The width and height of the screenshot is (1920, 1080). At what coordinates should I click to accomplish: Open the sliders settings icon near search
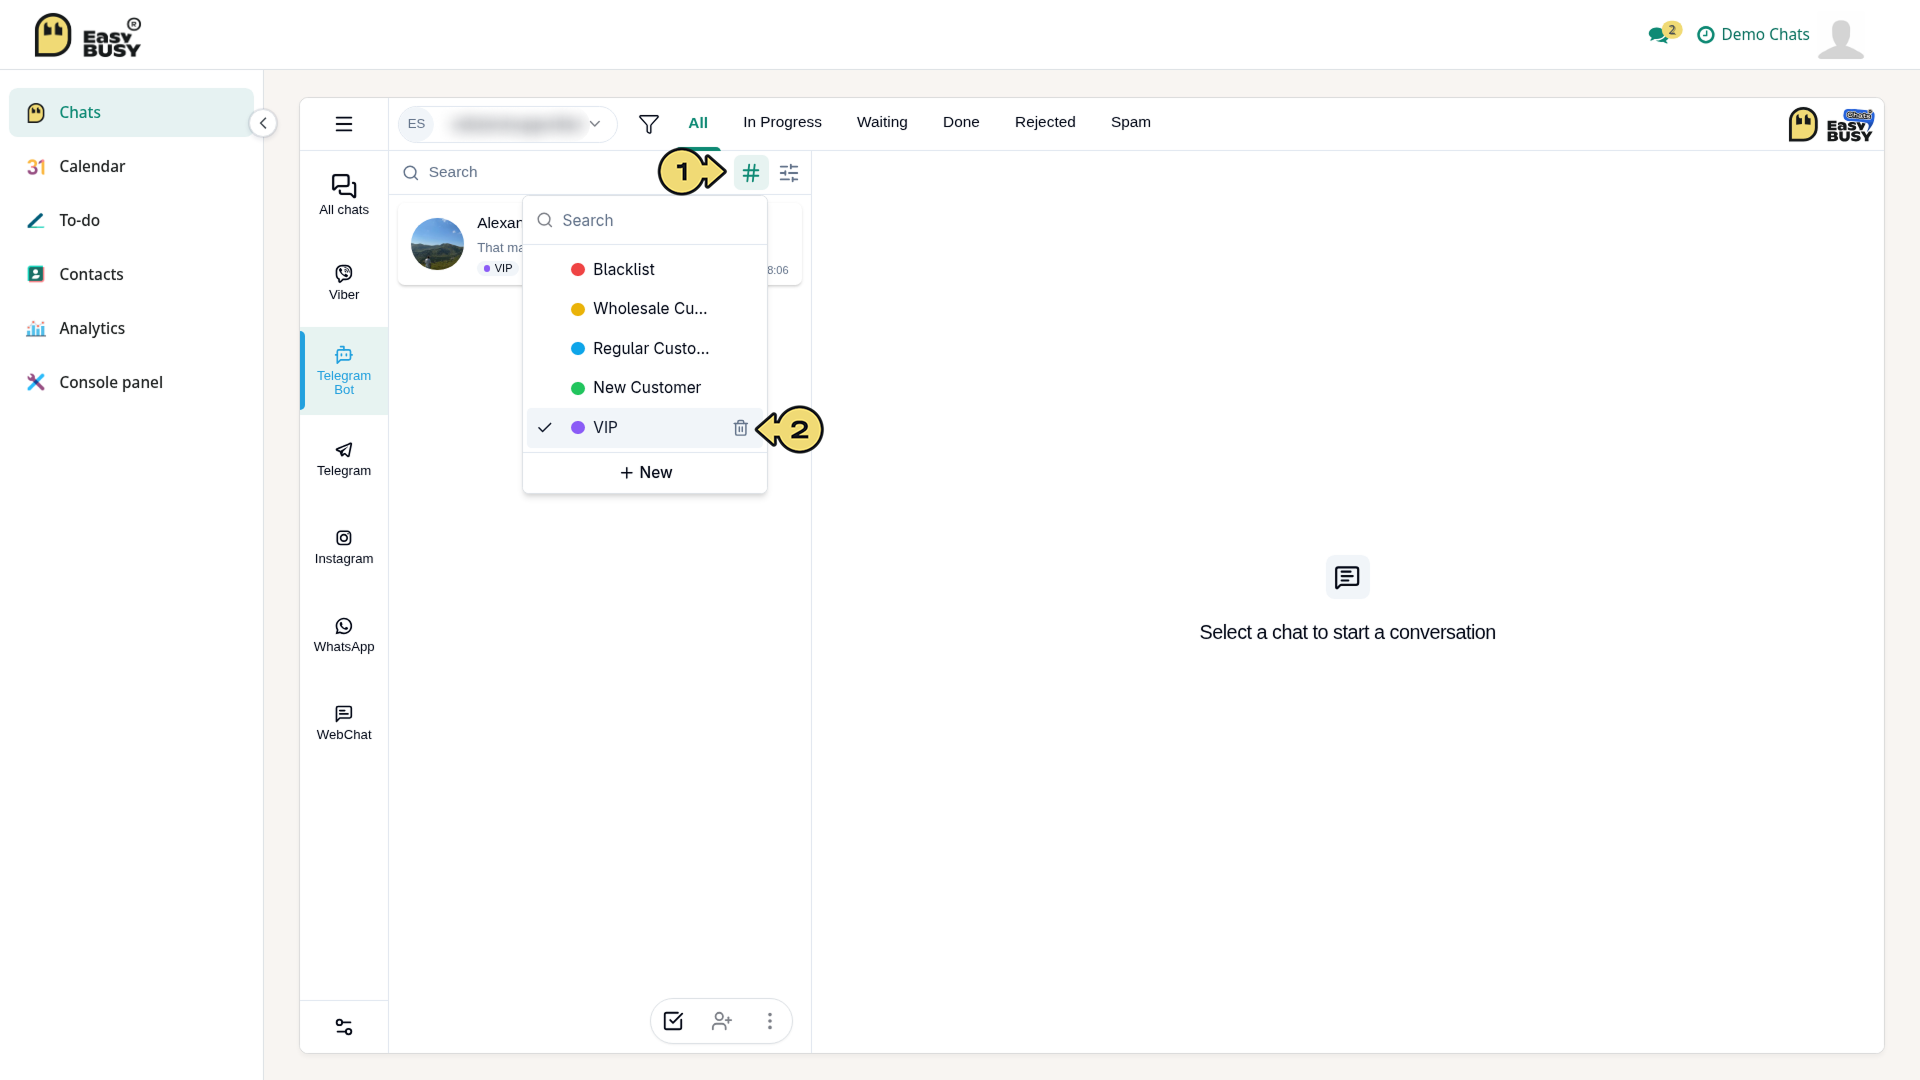[789, 173]
